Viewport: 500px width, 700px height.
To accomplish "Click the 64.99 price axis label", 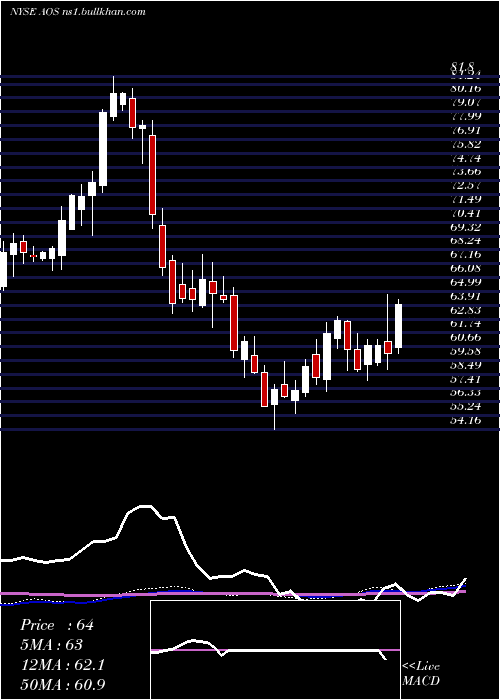I will (466, 282).
